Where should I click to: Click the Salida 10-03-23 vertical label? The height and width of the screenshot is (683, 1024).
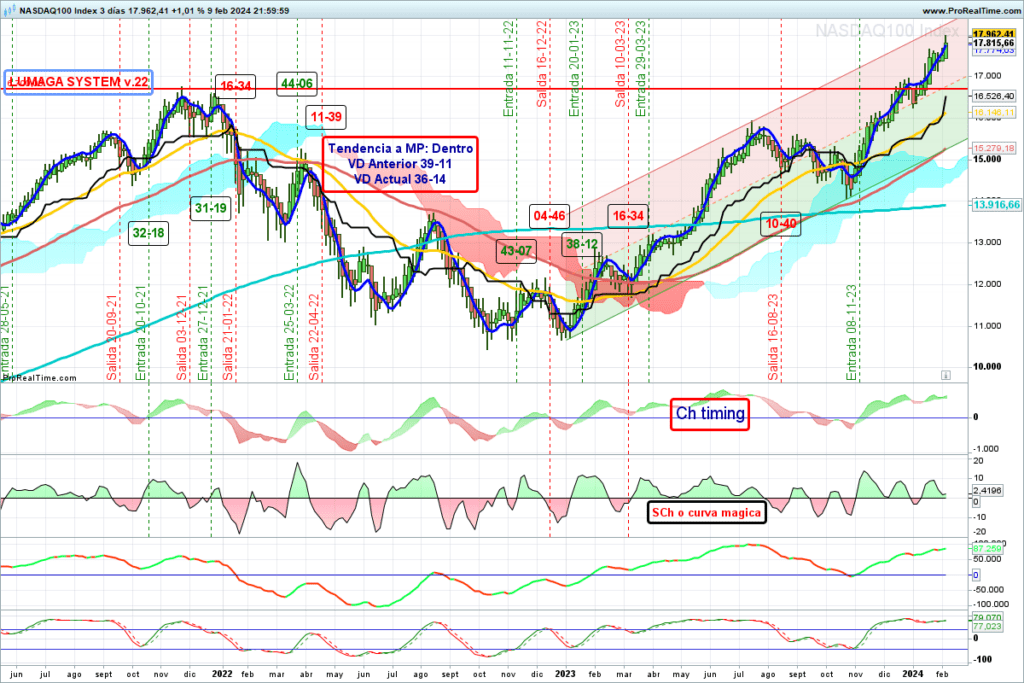point(620,64)
